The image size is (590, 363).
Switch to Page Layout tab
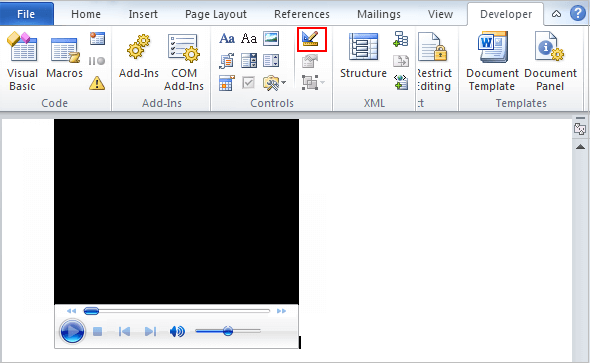click(216, 14)
